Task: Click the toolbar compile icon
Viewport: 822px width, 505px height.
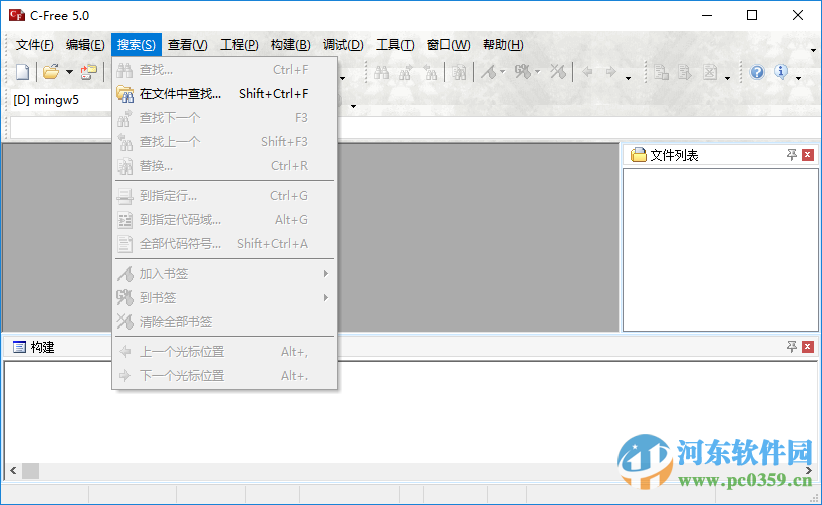Action: (661, 72)
